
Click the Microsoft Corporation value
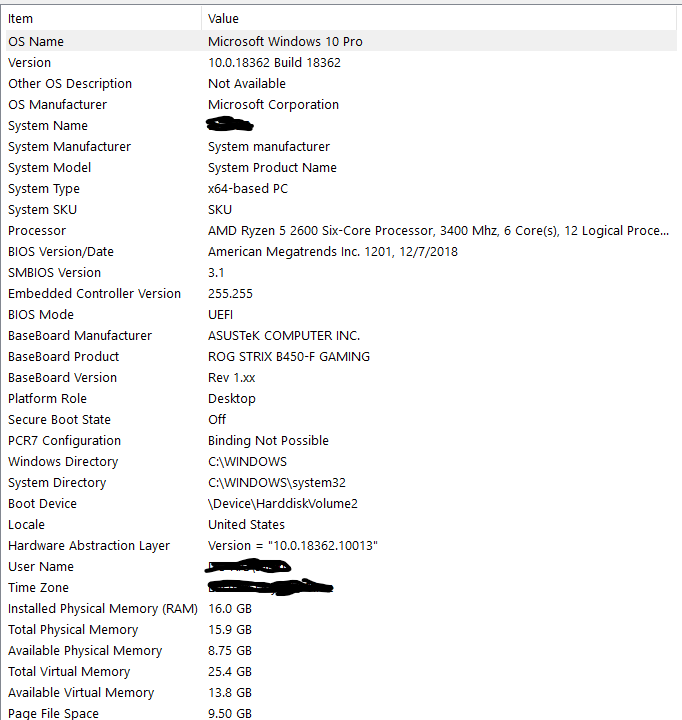pos(273,105)
